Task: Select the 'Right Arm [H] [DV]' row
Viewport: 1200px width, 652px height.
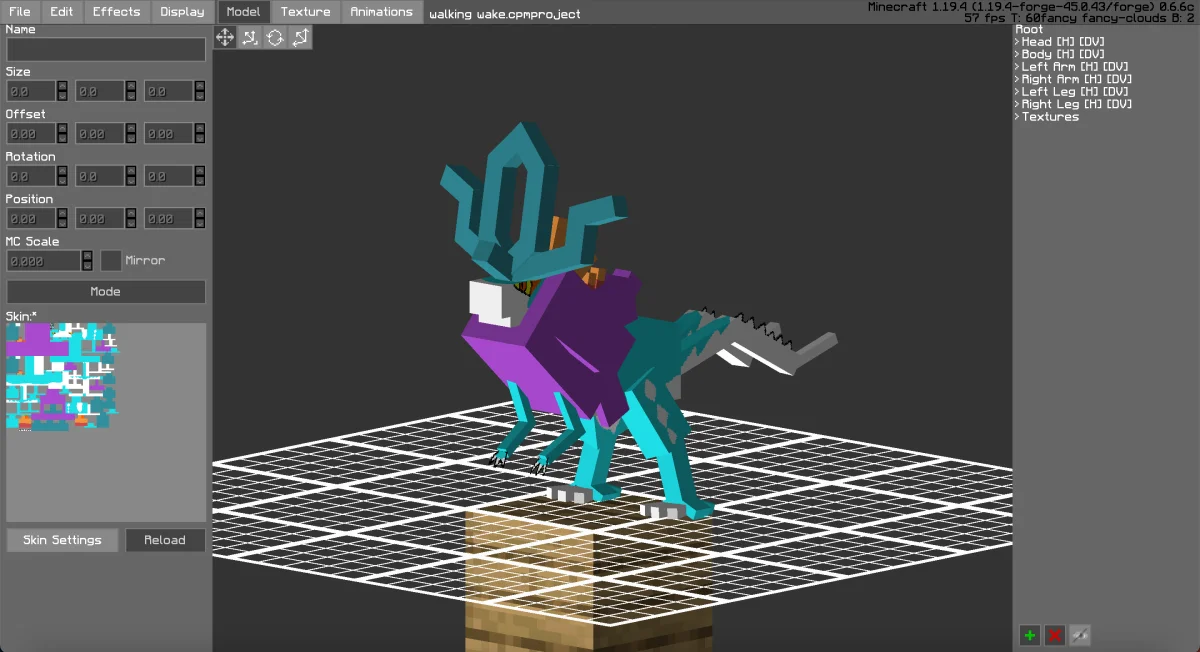Action: point(1077,79)
